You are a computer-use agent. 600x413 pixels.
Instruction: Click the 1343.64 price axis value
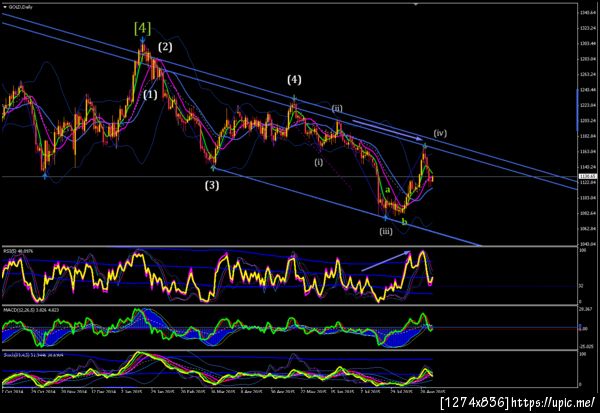coord(587,13)
